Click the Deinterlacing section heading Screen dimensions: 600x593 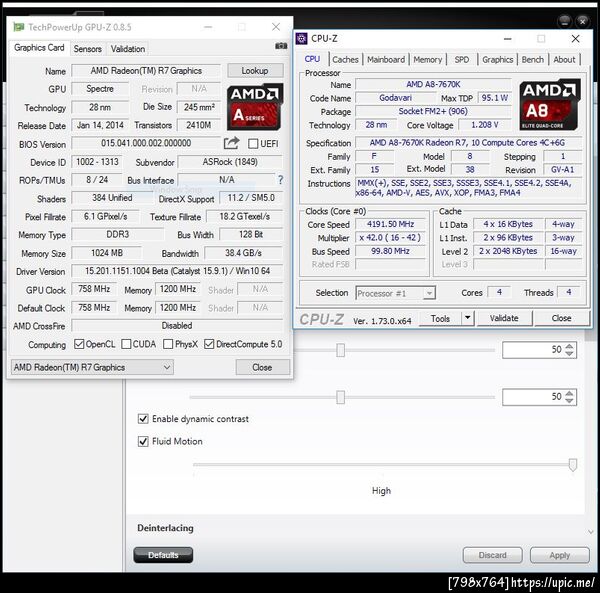click(x=165, y=528)
